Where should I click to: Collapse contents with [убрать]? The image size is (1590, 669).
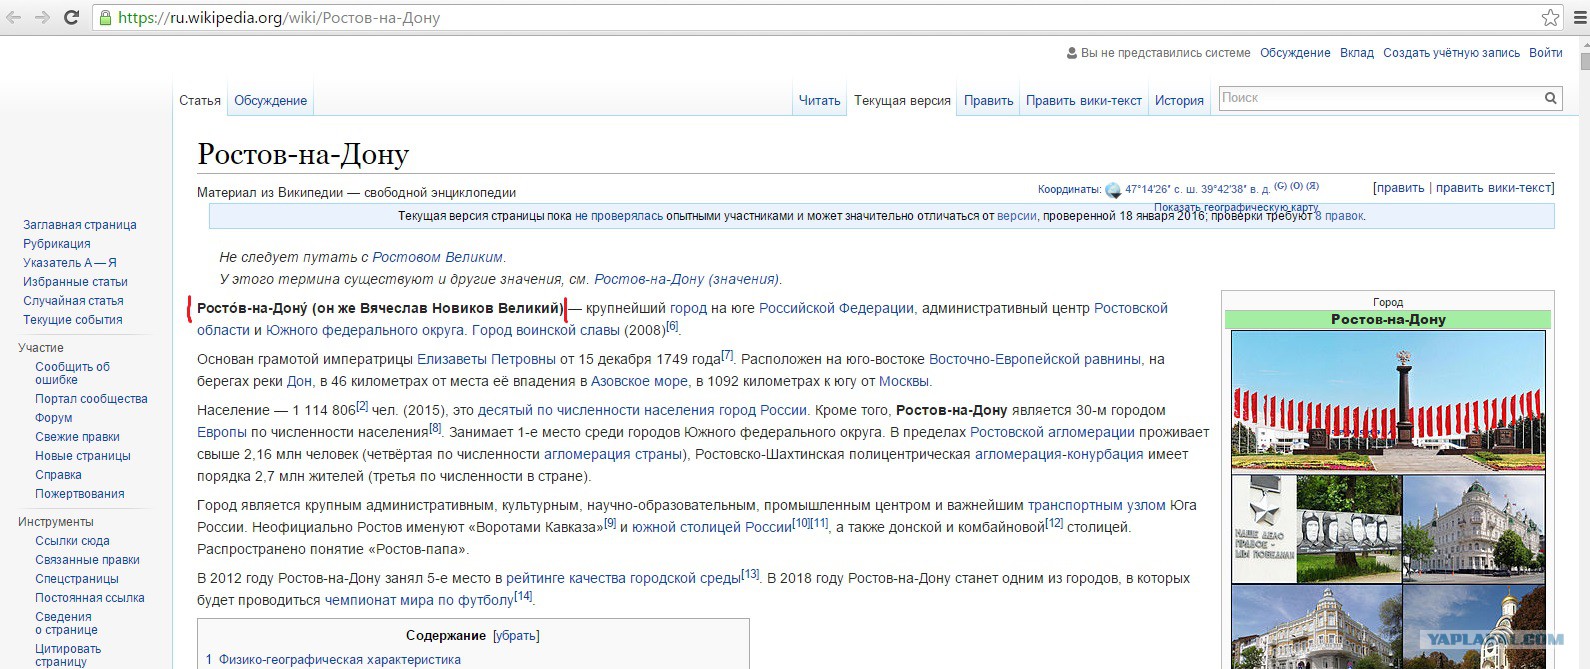point(516,636)
